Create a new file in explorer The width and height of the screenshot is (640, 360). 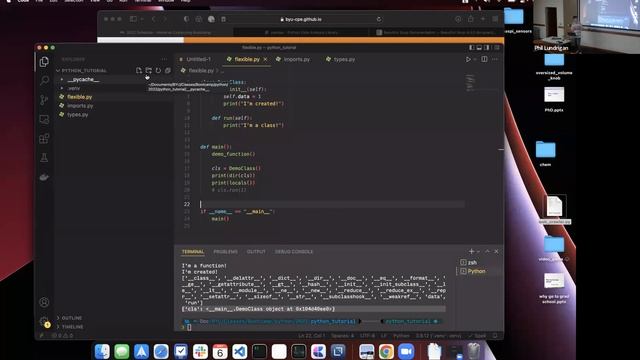(x=139, y=71)
